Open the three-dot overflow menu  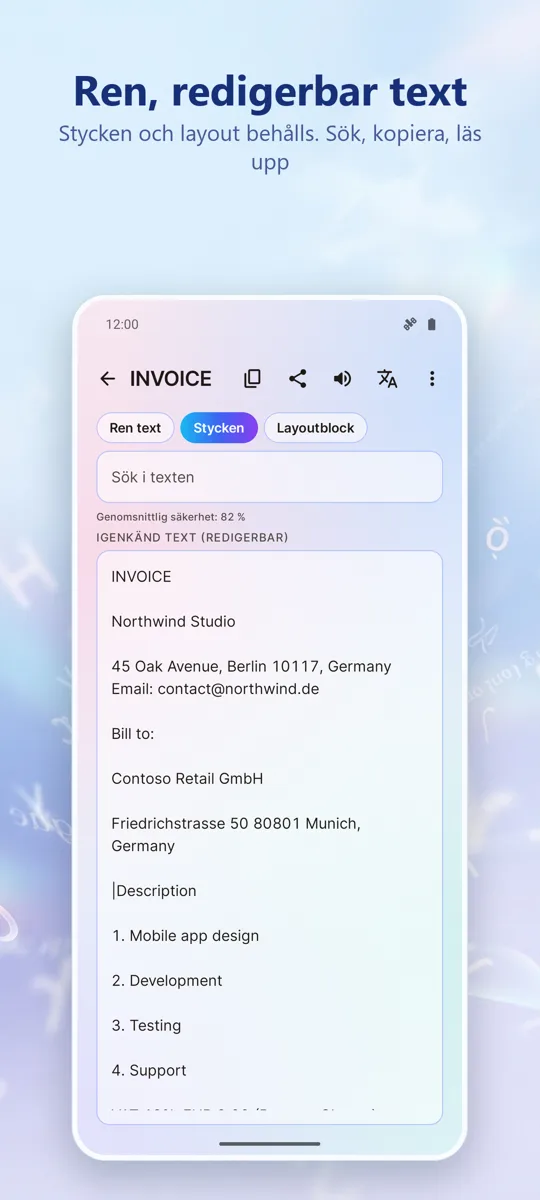tap(432, 378)
